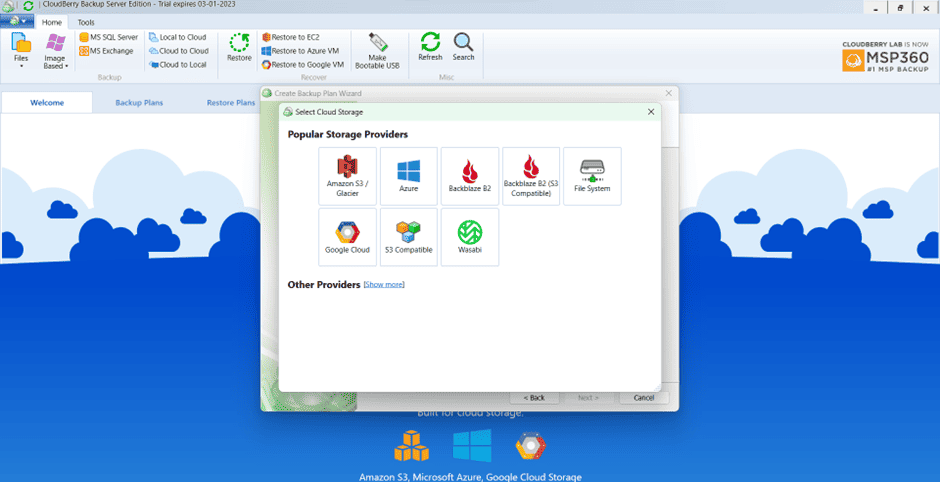Viewport: 940px width, 482px height.
Task: Click the Amazon S3 logo on Welcome page
Action: point(411,445)
